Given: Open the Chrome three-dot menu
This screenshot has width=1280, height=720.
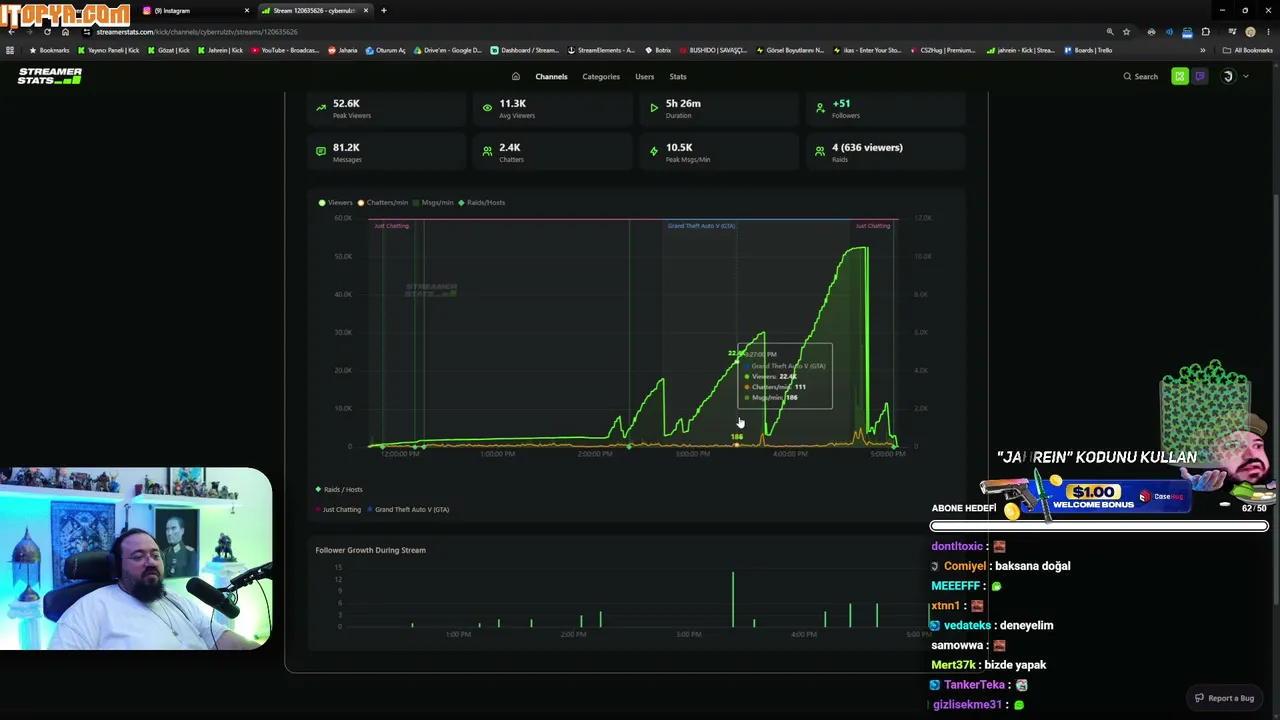Looking at the screenshot, I should point(1267,32).
